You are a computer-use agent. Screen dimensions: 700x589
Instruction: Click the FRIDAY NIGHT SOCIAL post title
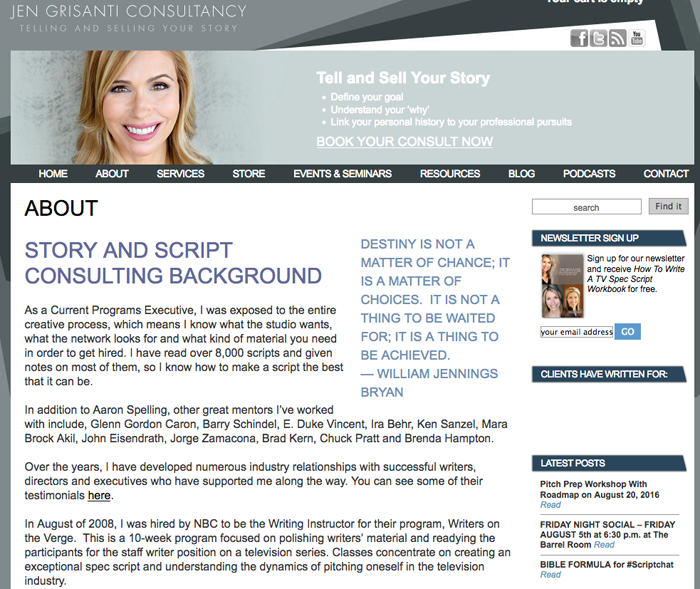(608, 535)
